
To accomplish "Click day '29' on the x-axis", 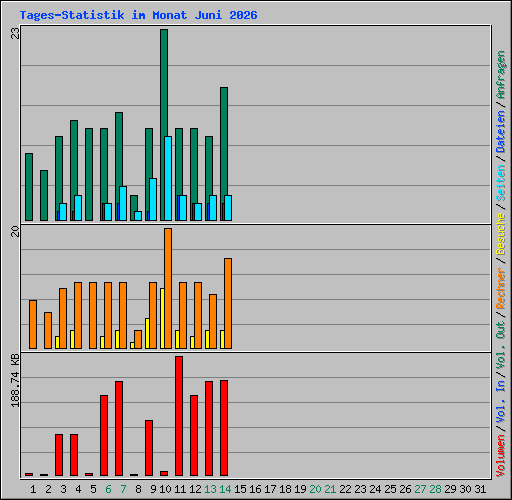I will (450, 489).
